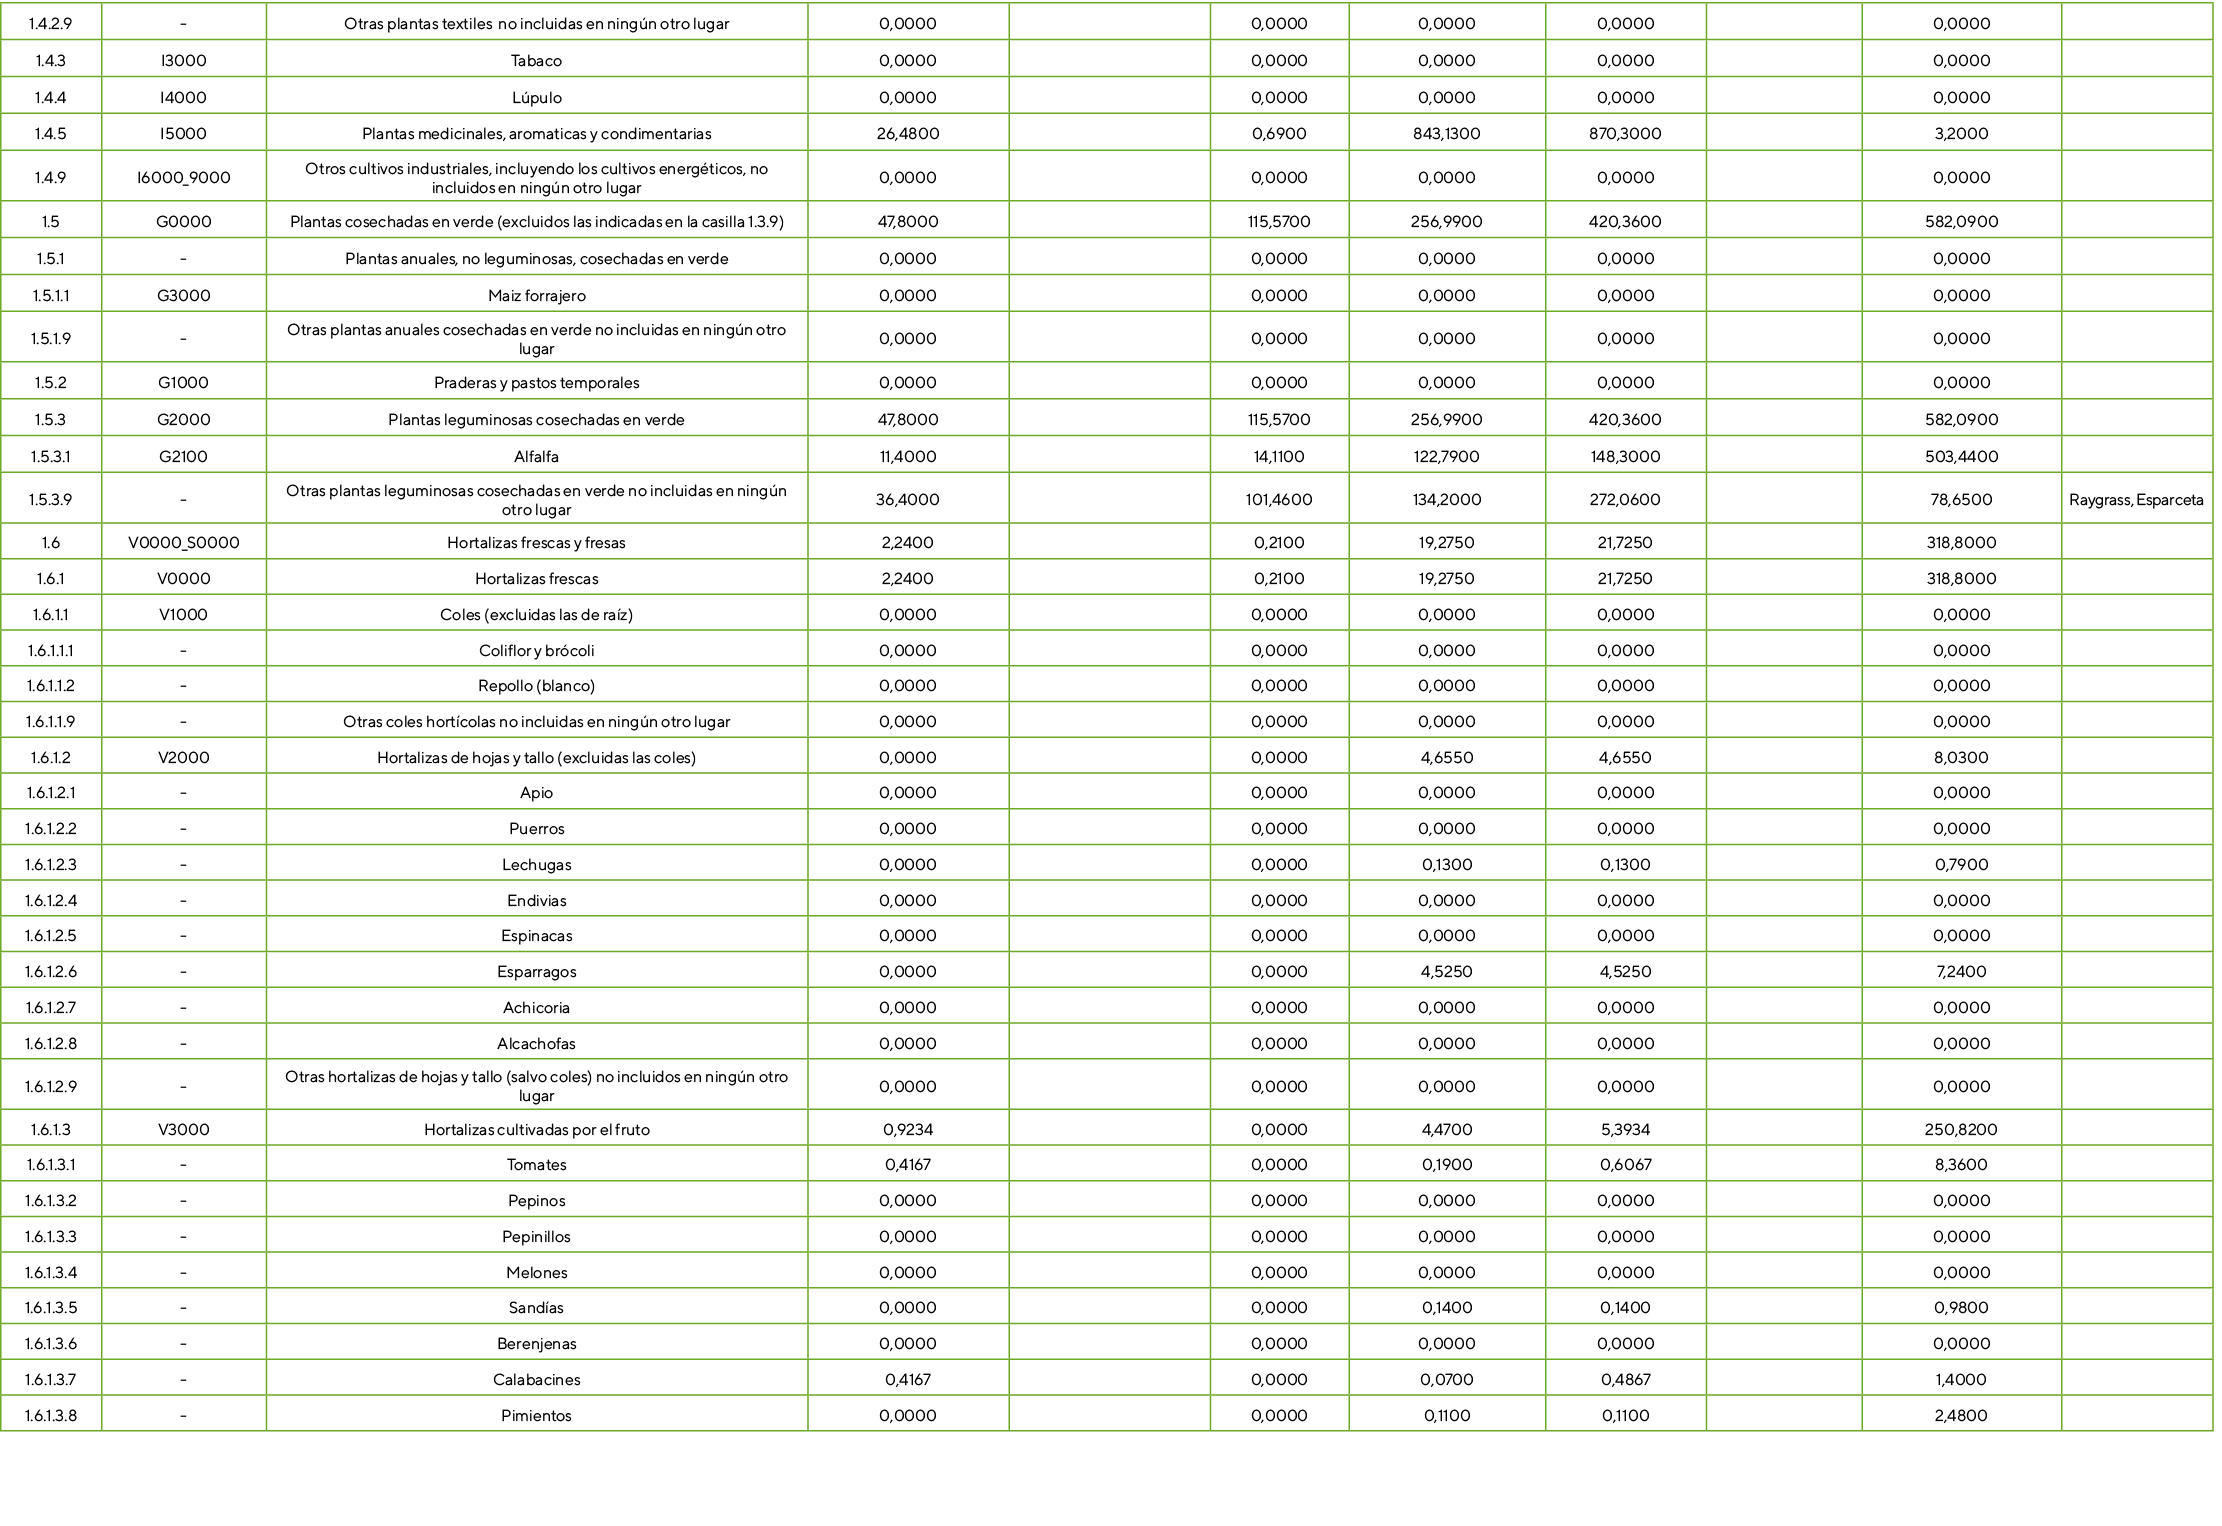Select the G0000 code cell
This screenshot has height=1526, width=2222.
pyautogui.click(x=183, y=222)
